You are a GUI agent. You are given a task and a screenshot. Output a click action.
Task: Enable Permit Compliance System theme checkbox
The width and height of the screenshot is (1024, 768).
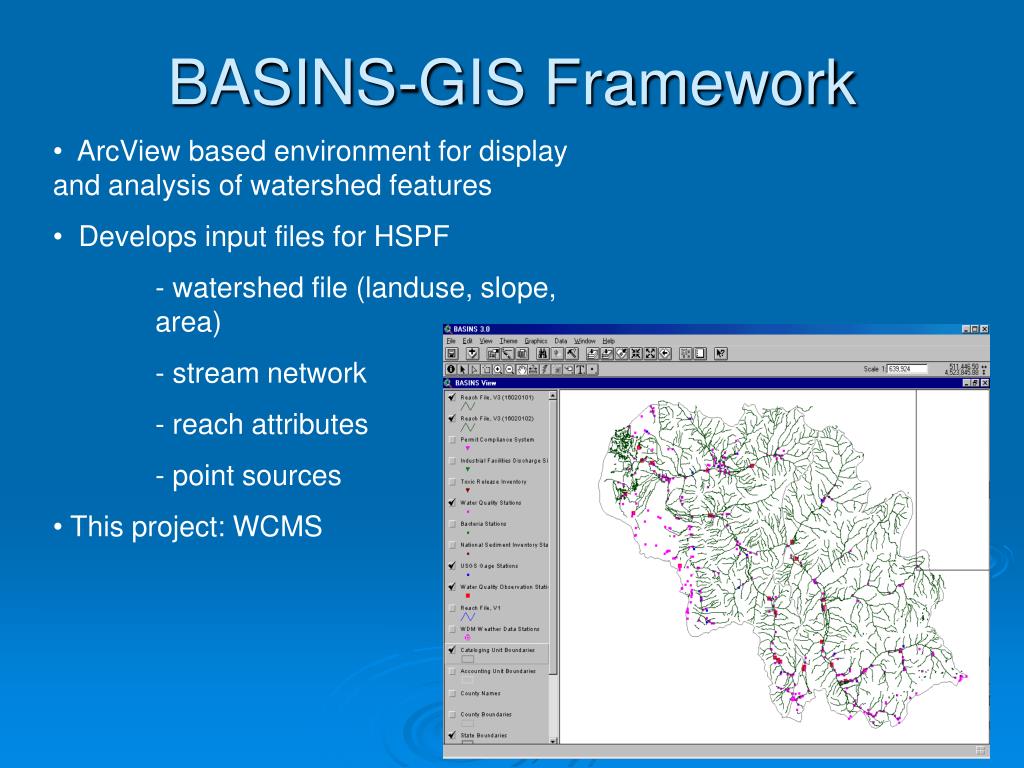pyautogui.click(x=452, y=440)
